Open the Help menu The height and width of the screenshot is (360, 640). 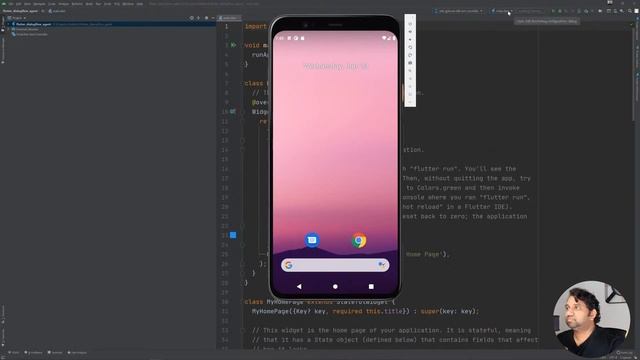pyautogui.click(x=140, y=4)
